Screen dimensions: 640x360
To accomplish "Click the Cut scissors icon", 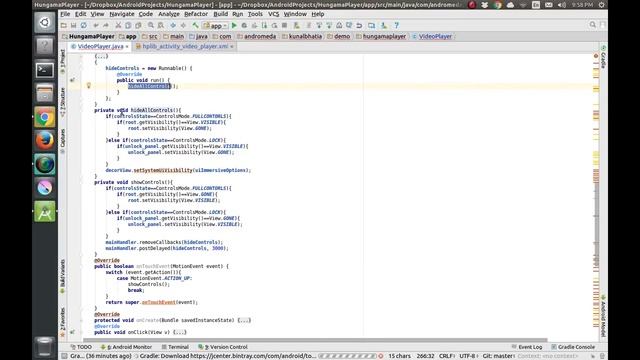I will [x=118, y=25].
